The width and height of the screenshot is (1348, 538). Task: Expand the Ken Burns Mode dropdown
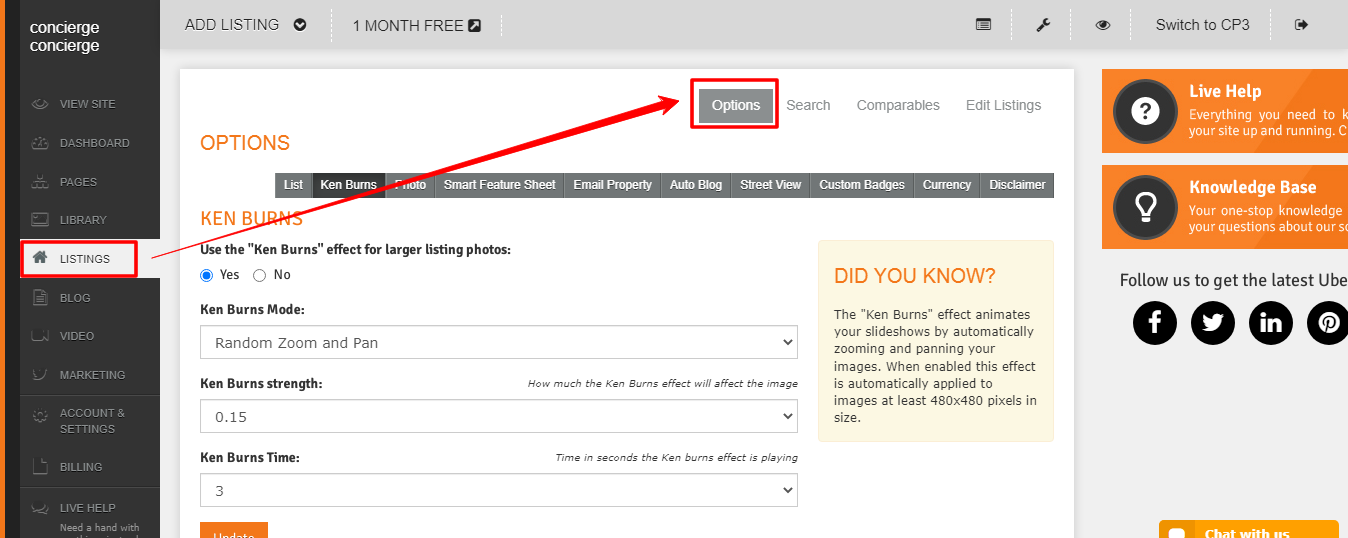498,342
